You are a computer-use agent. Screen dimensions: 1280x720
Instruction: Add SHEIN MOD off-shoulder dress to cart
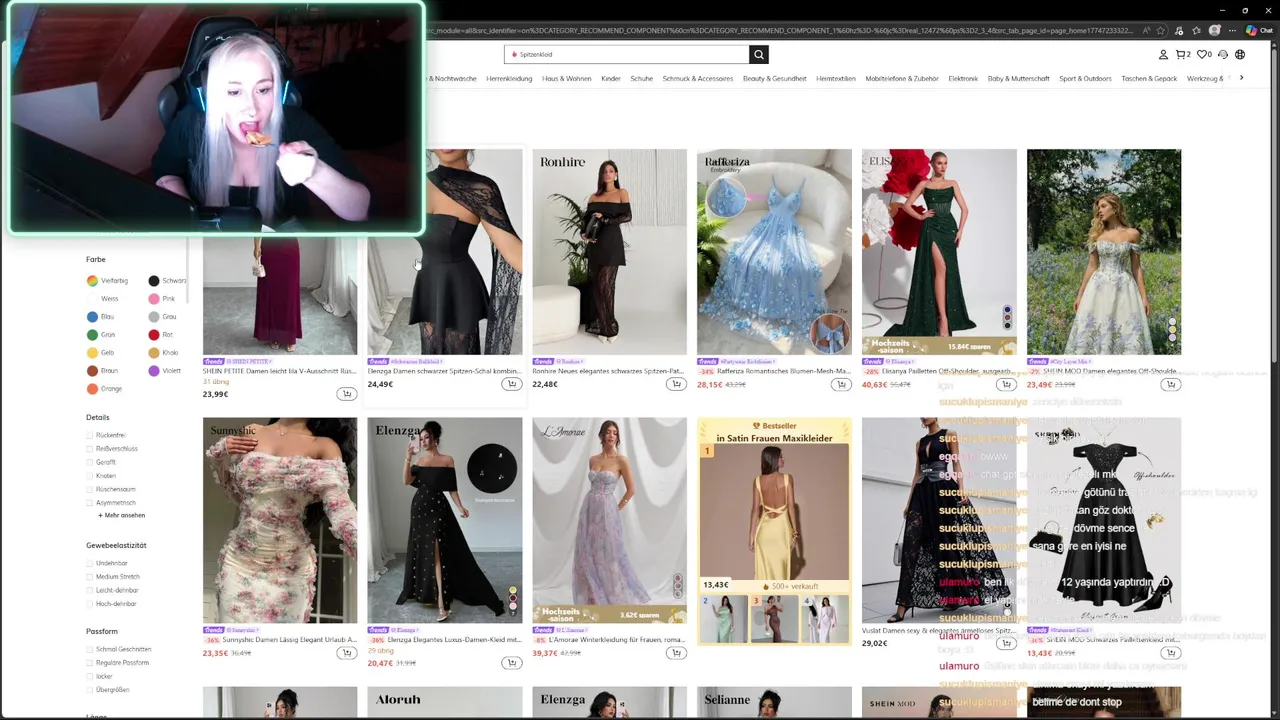(x=1170, y=384)
